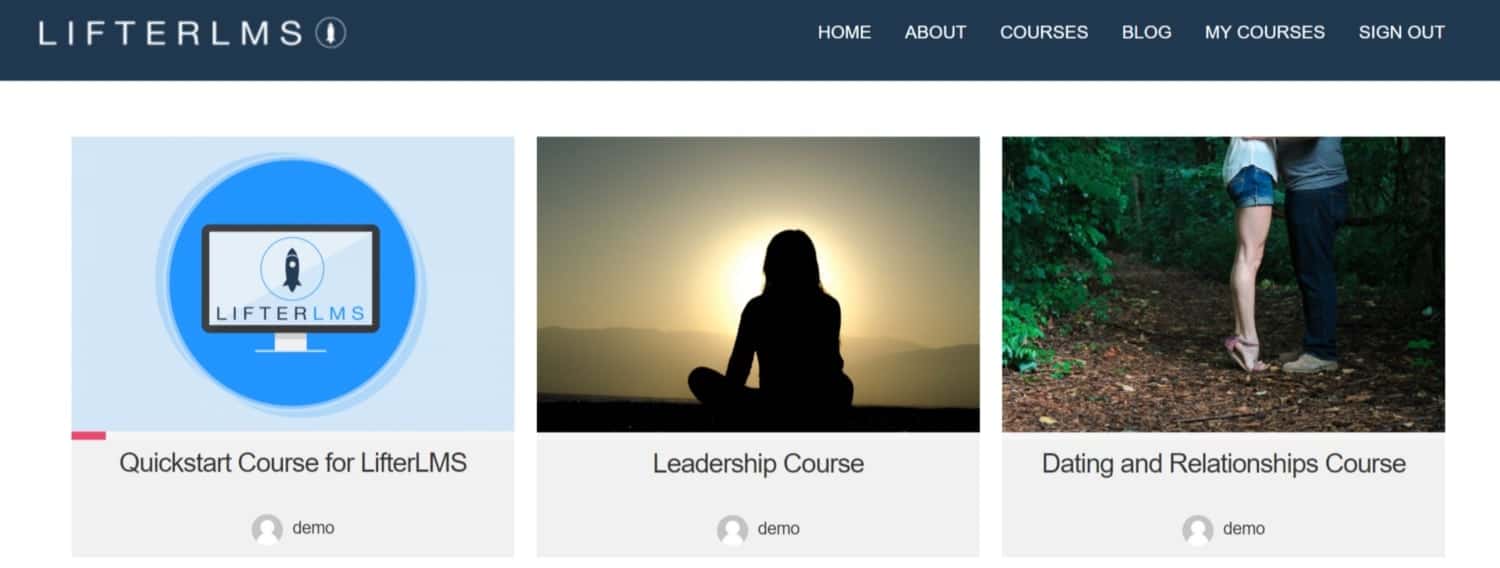Click the demo avatar under Quickstart Course
1500x568 pixels.
click(x=267, y=529)
